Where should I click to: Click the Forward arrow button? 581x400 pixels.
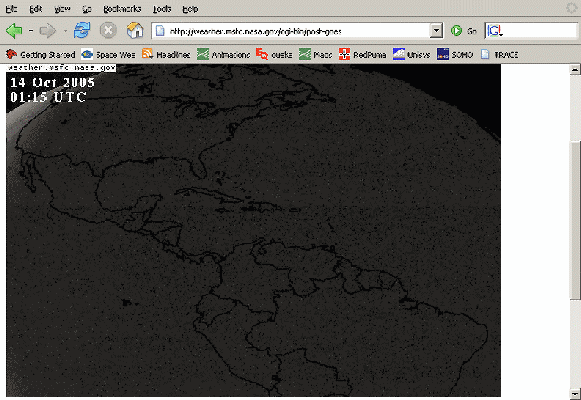47,31
